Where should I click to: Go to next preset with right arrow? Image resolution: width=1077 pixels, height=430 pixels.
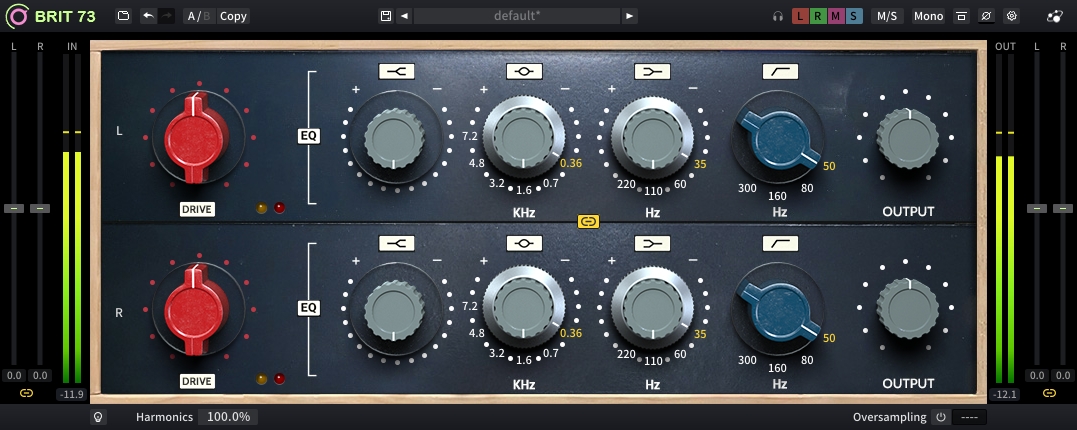[x=629, y=16]
